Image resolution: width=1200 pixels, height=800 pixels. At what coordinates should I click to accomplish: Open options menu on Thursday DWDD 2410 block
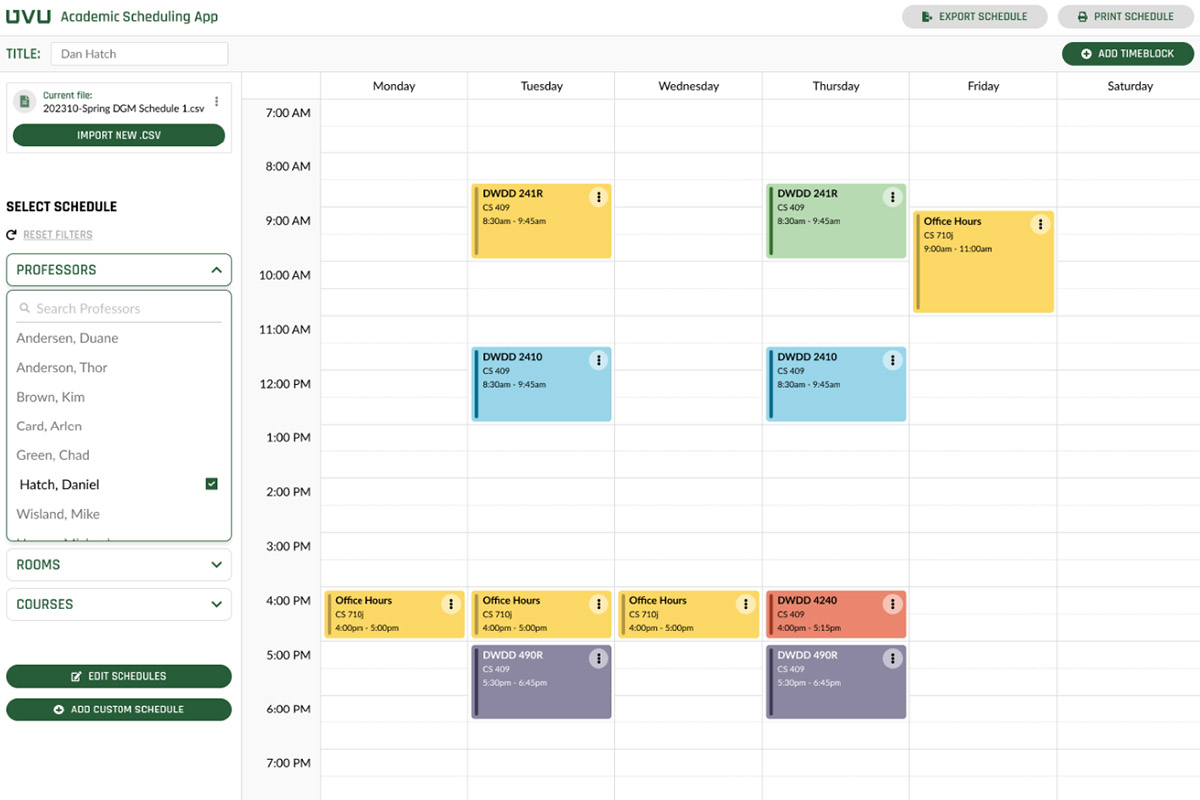(x=893, y=361)
